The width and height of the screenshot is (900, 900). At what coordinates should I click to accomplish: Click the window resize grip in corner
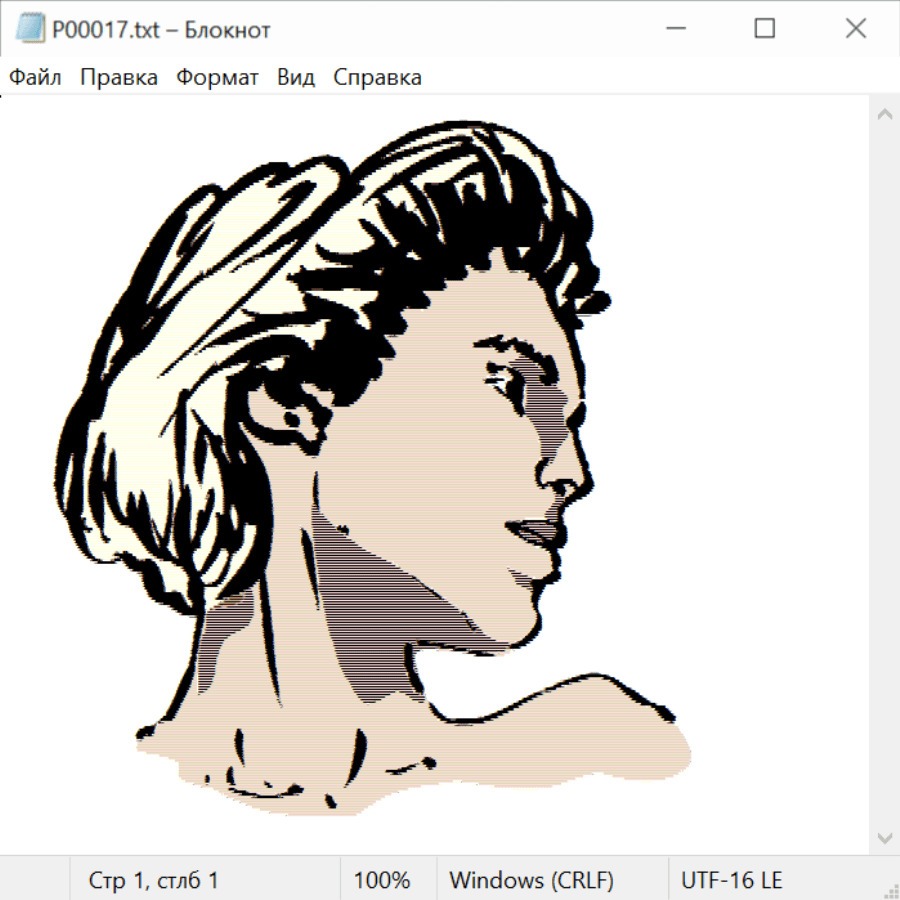coord(891,891)
